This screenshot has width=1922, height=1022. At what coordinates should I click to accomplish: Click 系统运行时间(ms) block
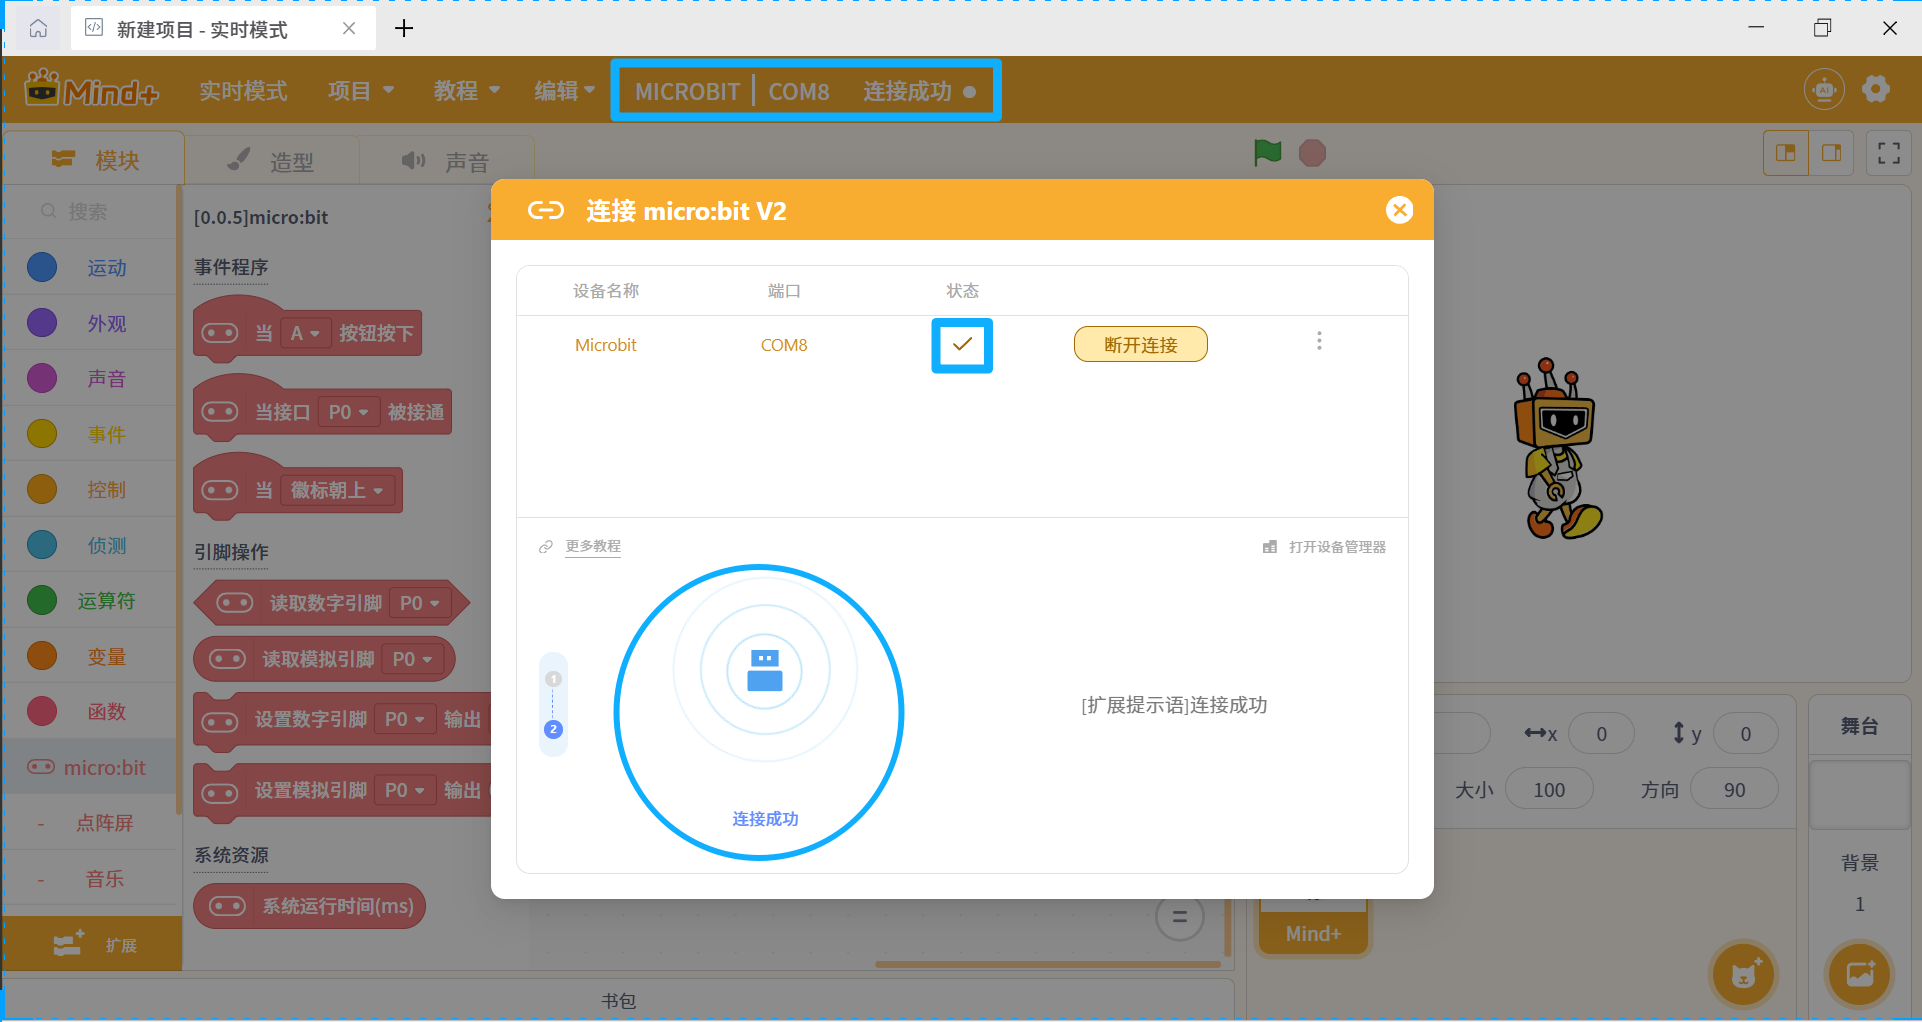[310, 906]
